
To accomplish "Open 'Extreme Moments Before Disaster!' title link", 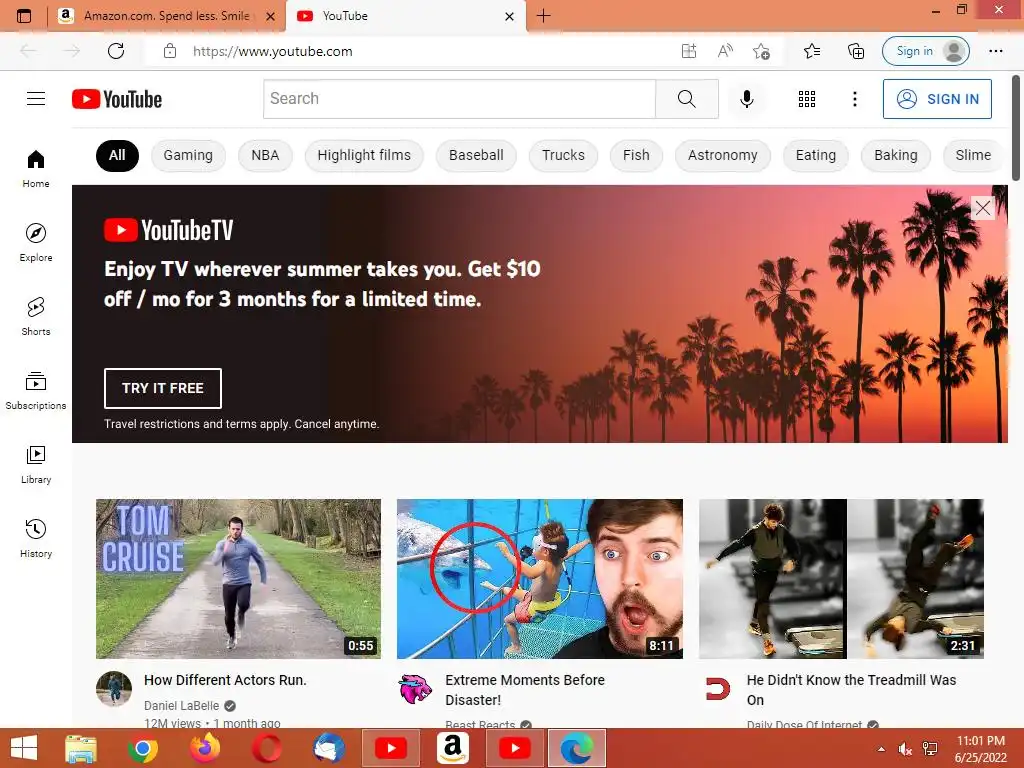I will coord(524,690).
